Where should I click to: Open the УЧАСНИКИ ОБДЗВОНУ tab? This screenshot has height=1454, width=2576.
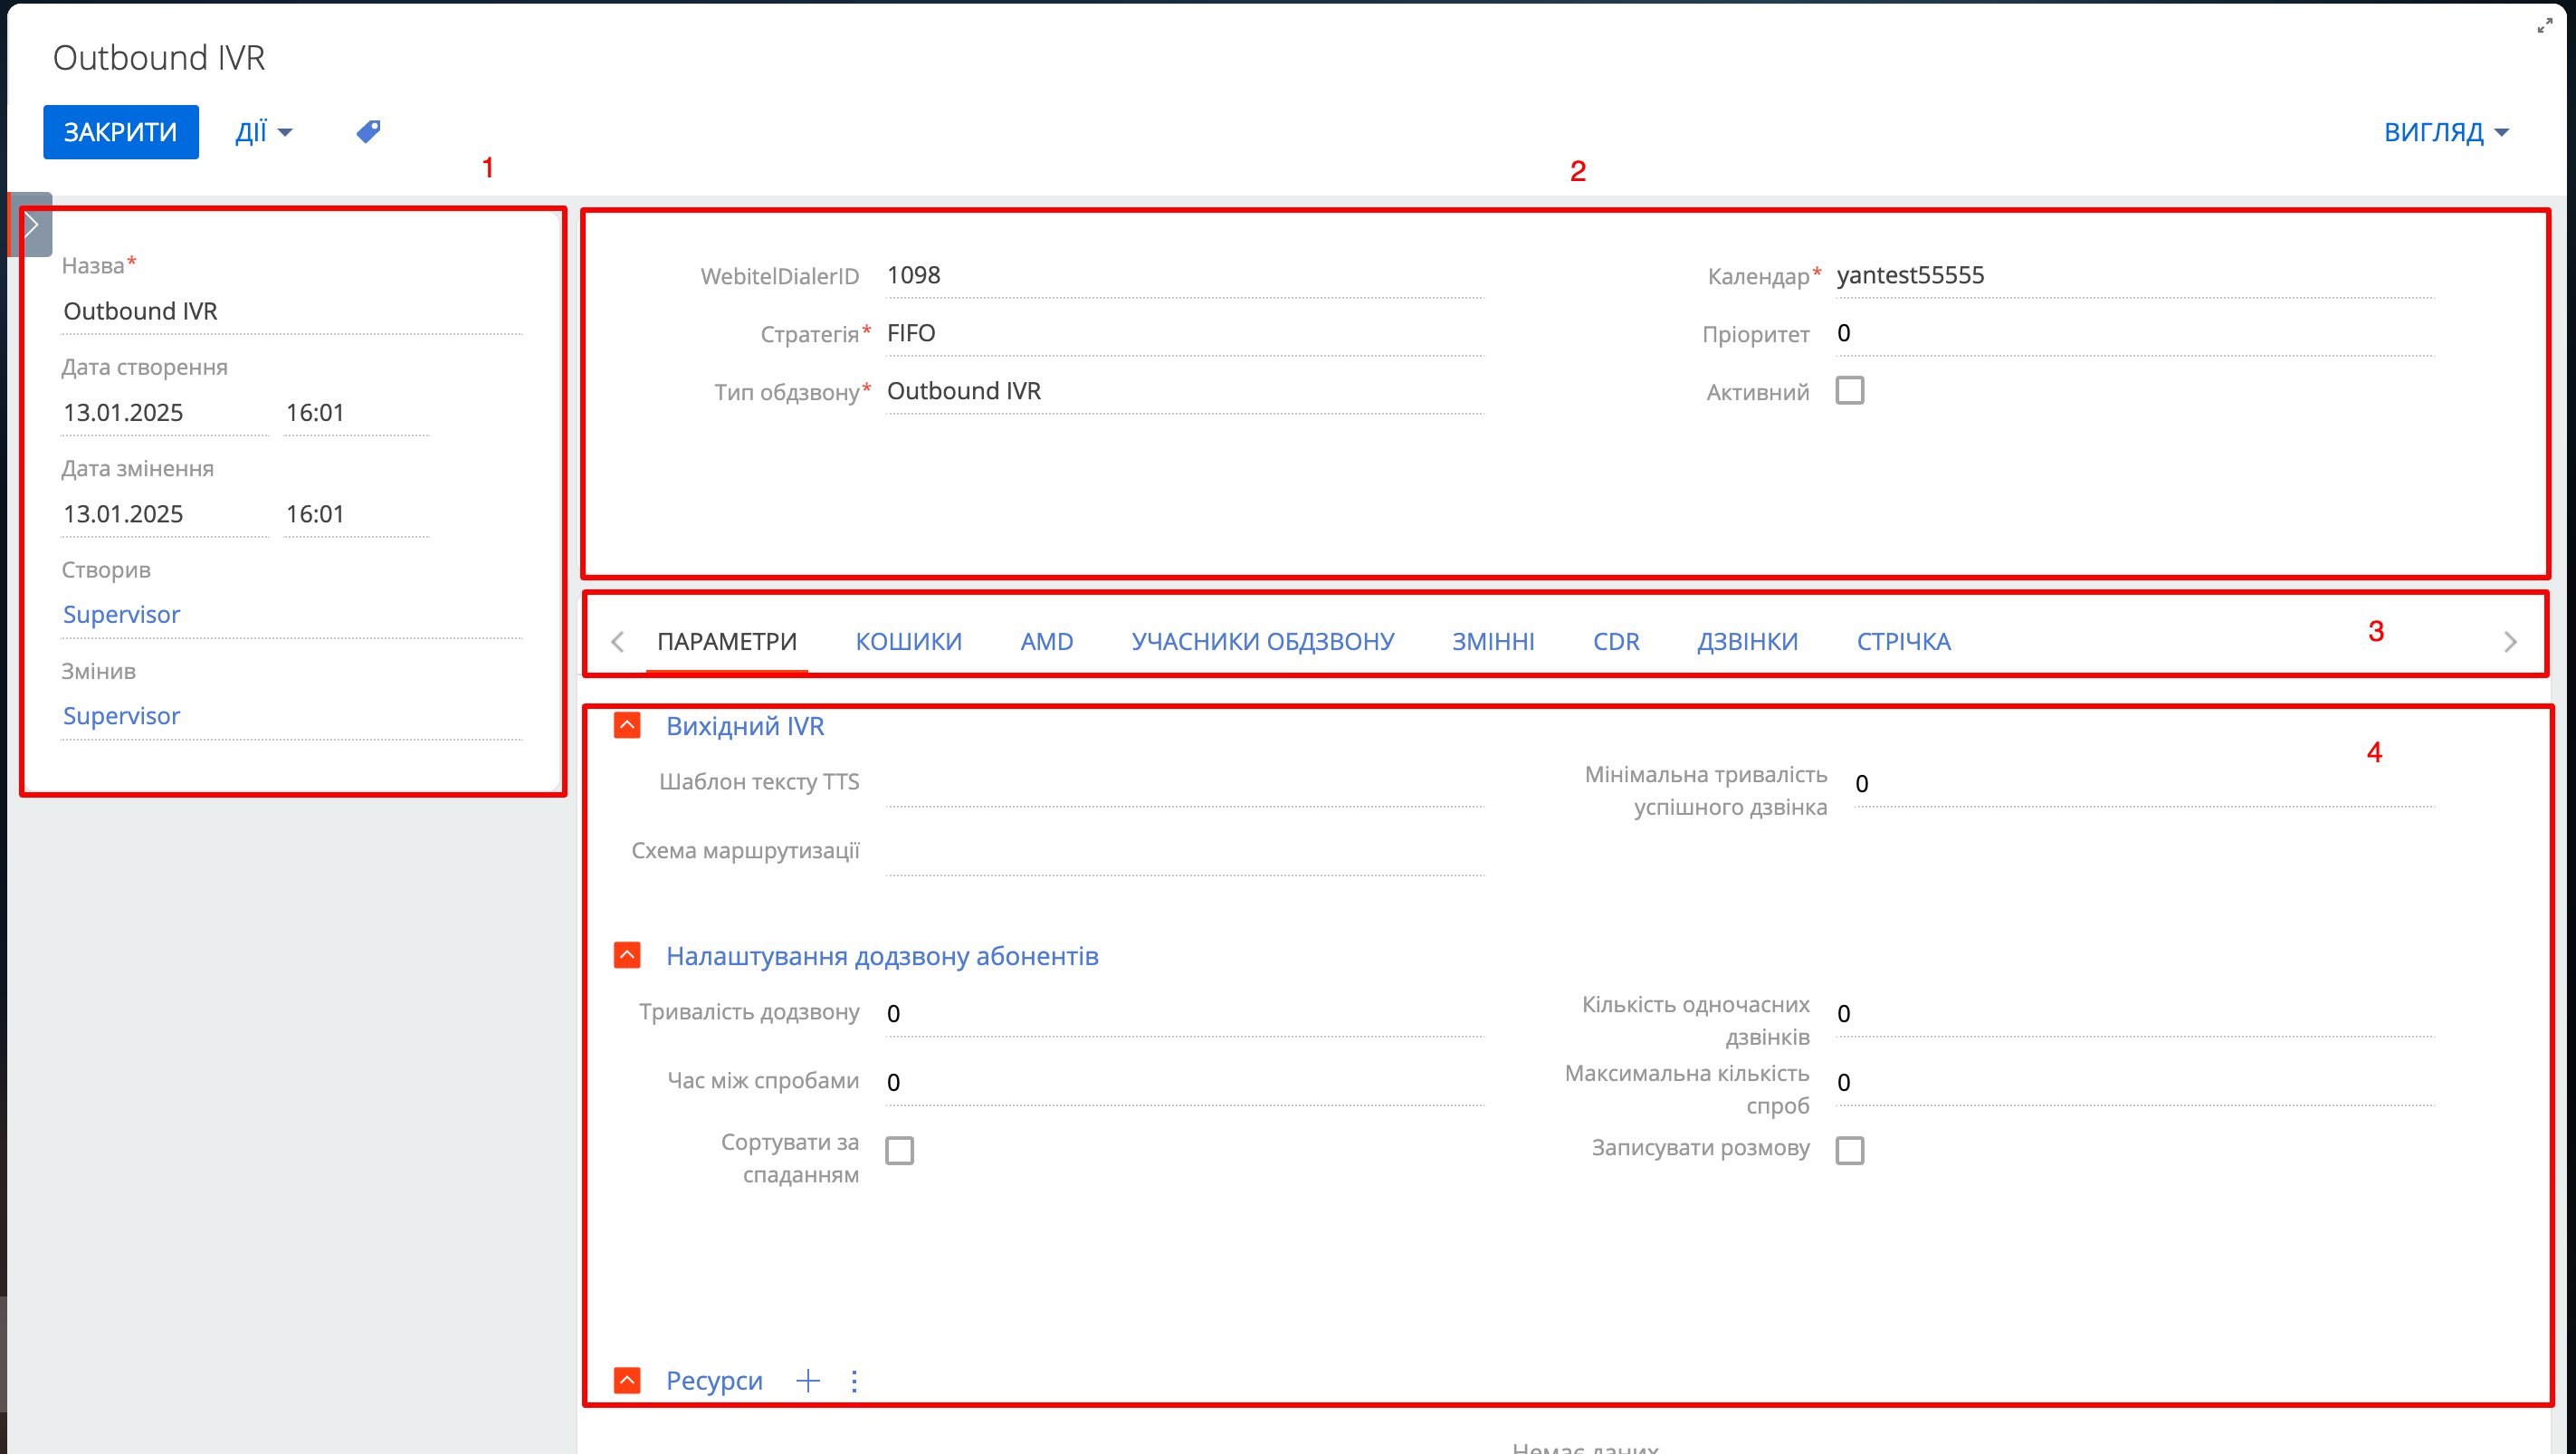pyautogui.click(x=1263, y=641)
